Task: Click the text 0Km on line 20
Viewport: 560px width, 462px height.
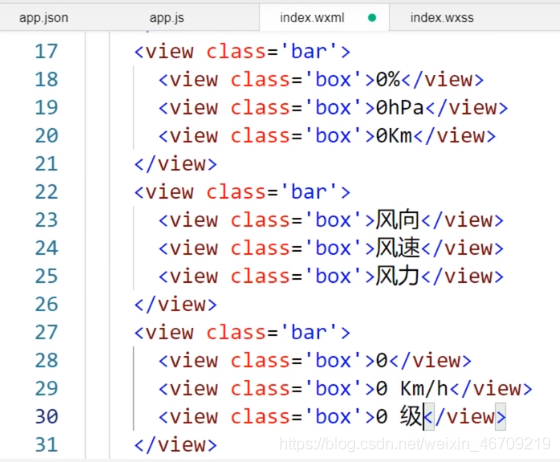Action: (x=394, y=136)
